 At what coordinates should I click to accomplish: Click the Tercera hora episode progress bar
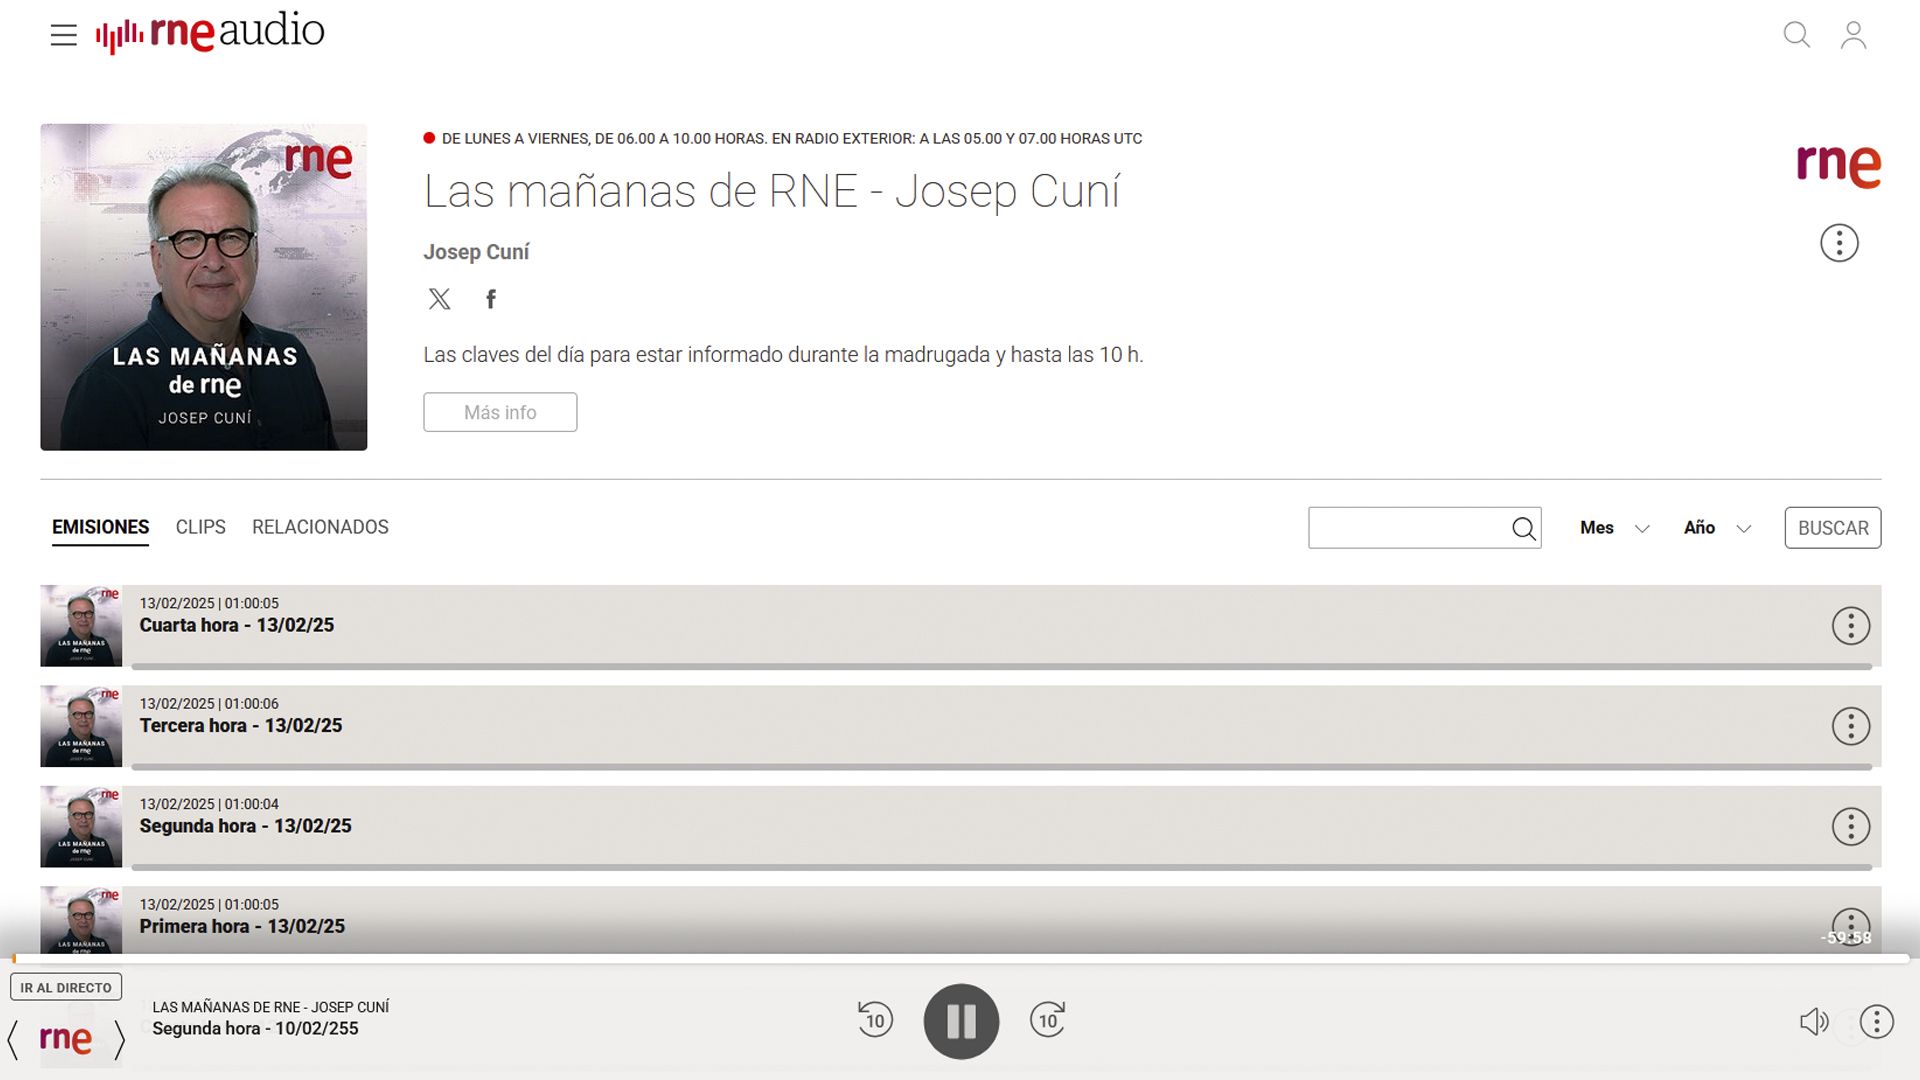[x=1001, y=767]
